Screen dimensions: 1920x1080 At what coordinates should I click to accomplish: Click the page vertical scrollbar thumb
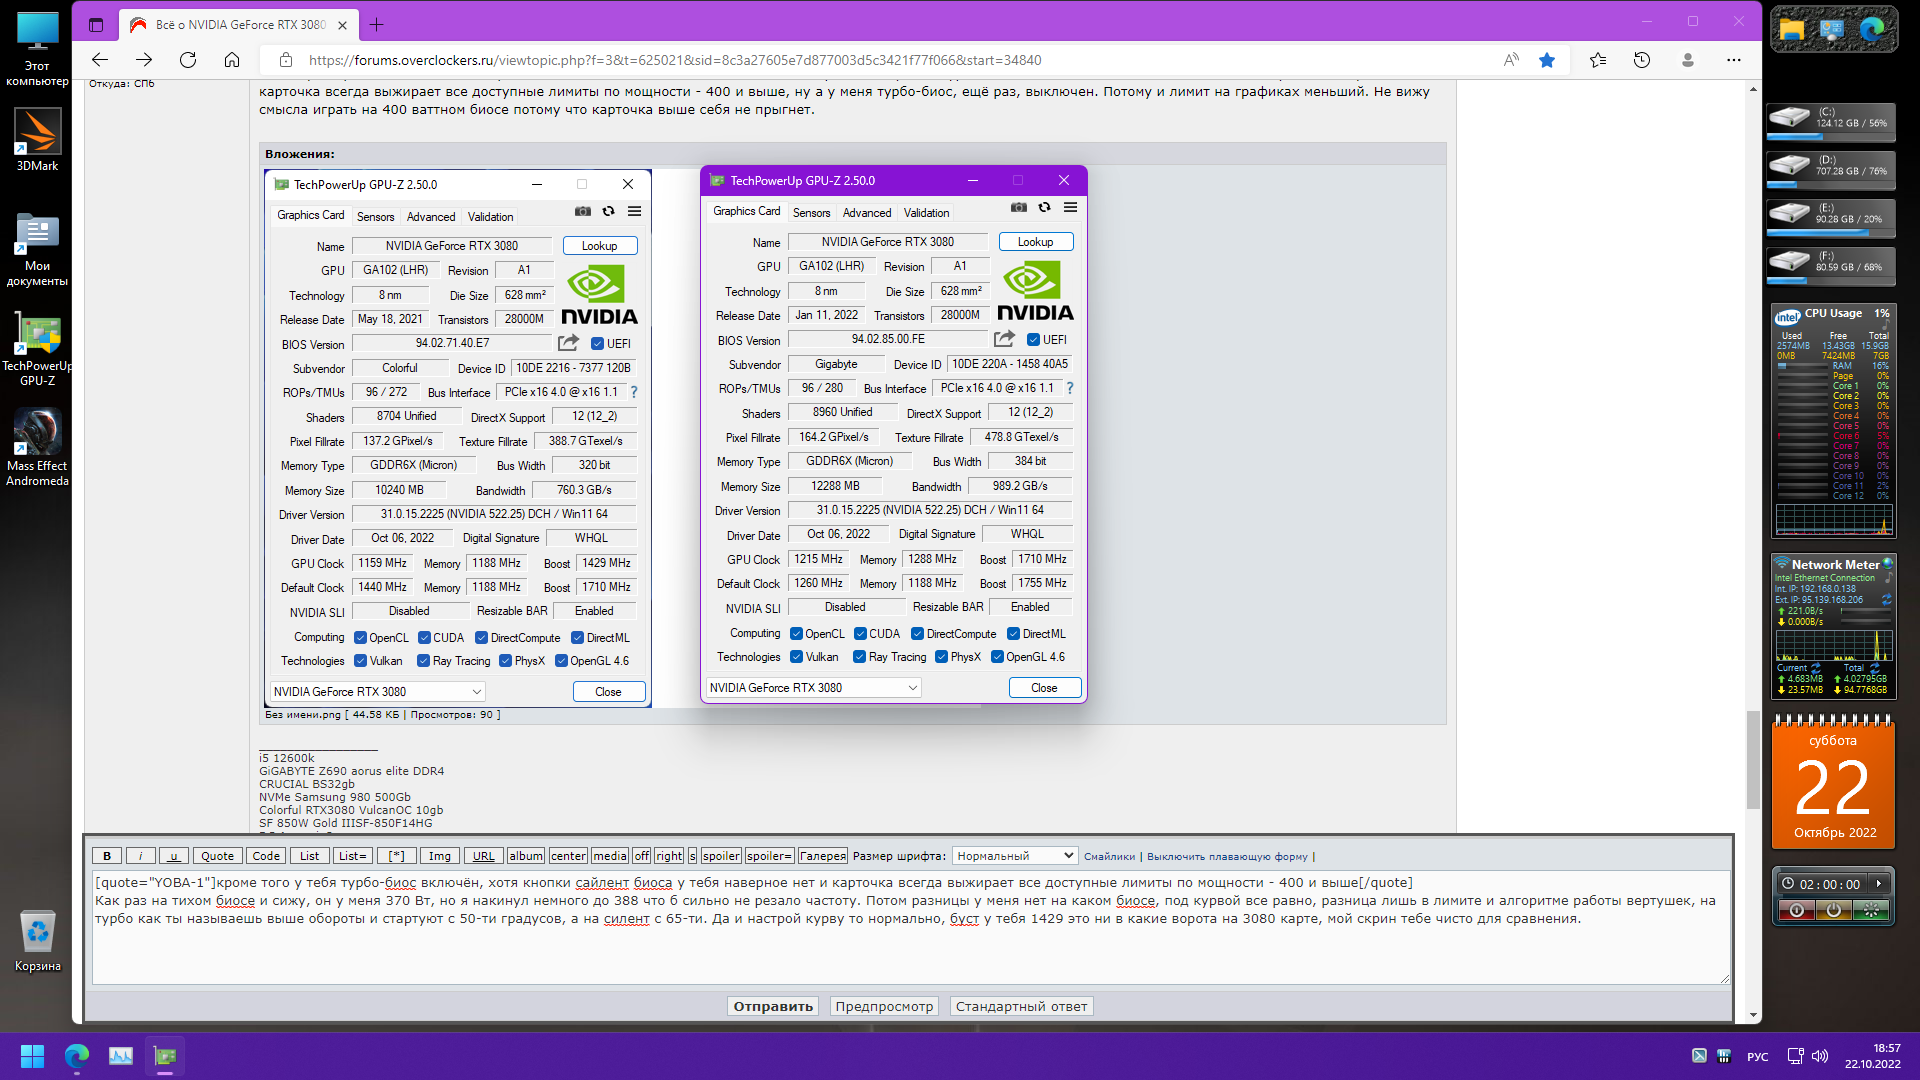1752,760
